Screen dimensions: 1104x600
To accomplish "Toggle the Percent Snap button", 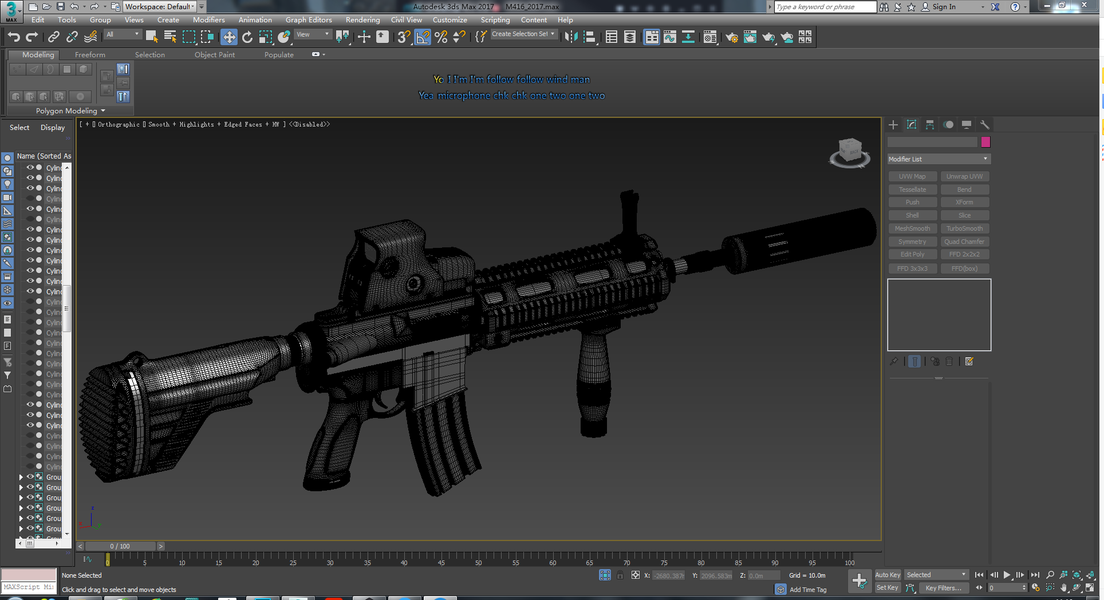I will click(441, 37).
